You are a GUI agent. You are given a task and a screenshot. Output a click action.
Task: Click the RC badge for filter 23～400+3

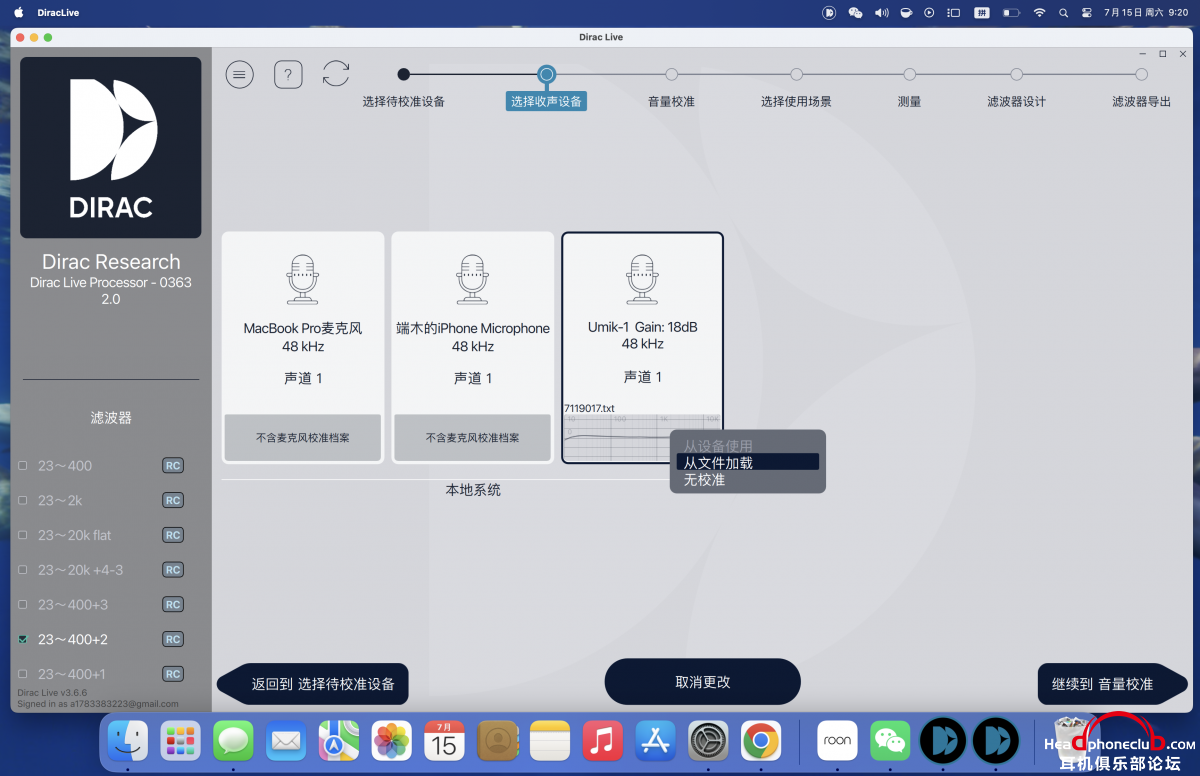coord(173,605)
